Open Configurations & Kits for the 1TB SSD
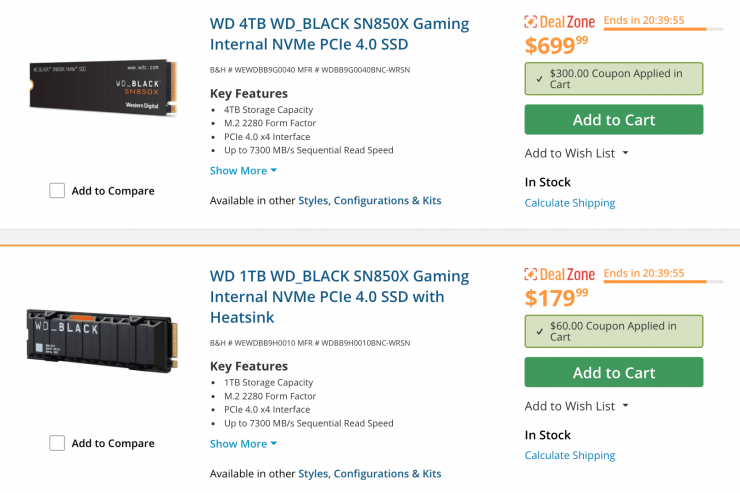 [x=387, y=473]
